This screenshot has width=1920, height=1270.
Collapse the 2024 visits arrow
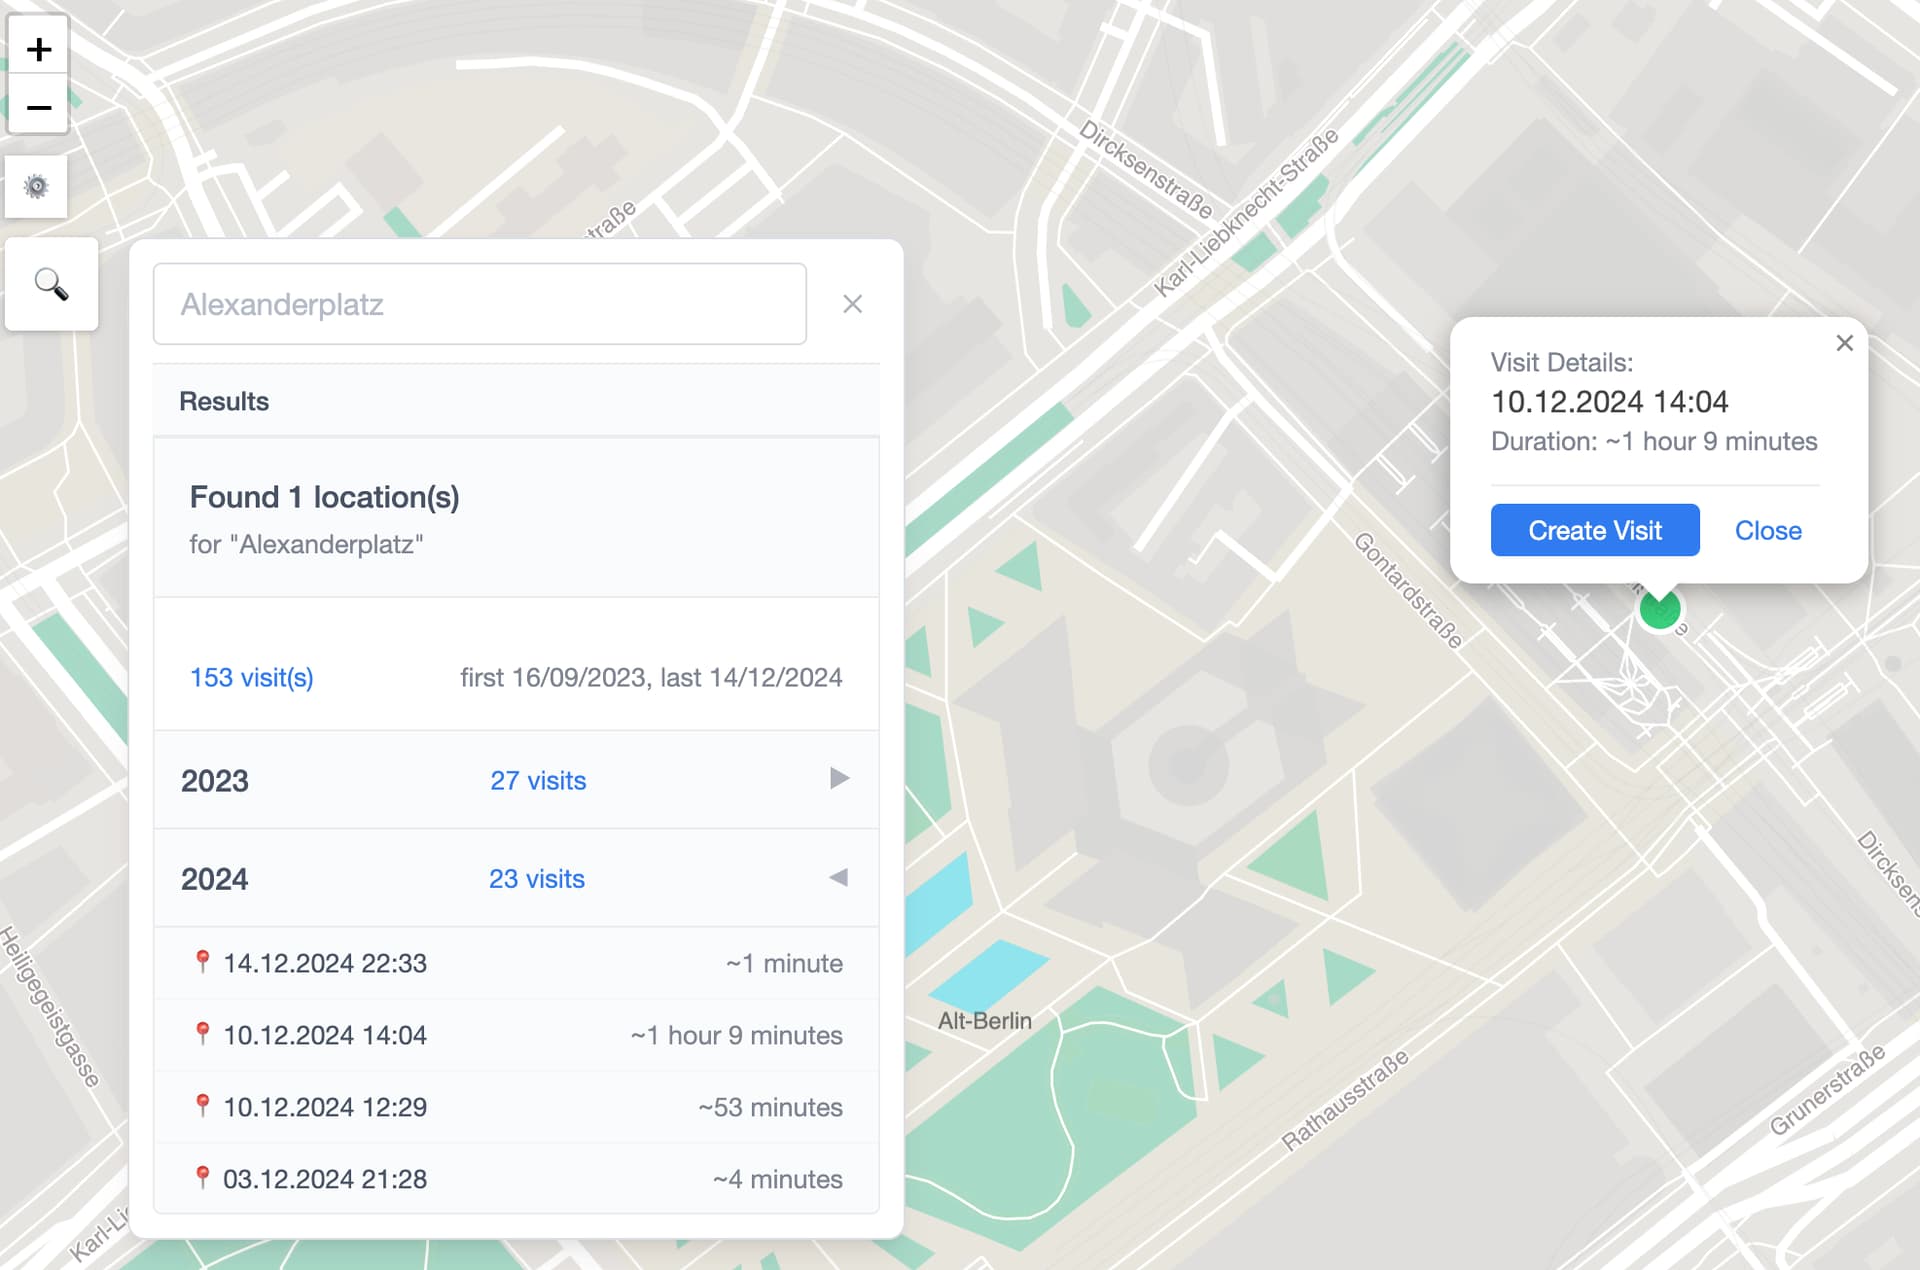point(838,877)
